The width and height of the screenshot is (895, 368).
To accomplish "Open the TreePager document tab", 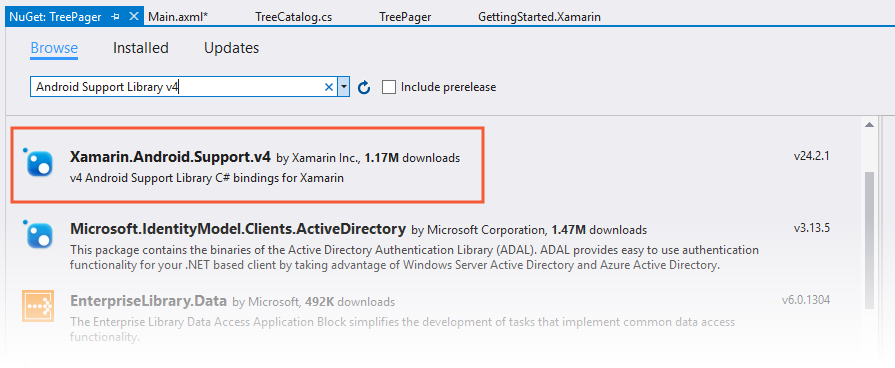I will [405, 17].
